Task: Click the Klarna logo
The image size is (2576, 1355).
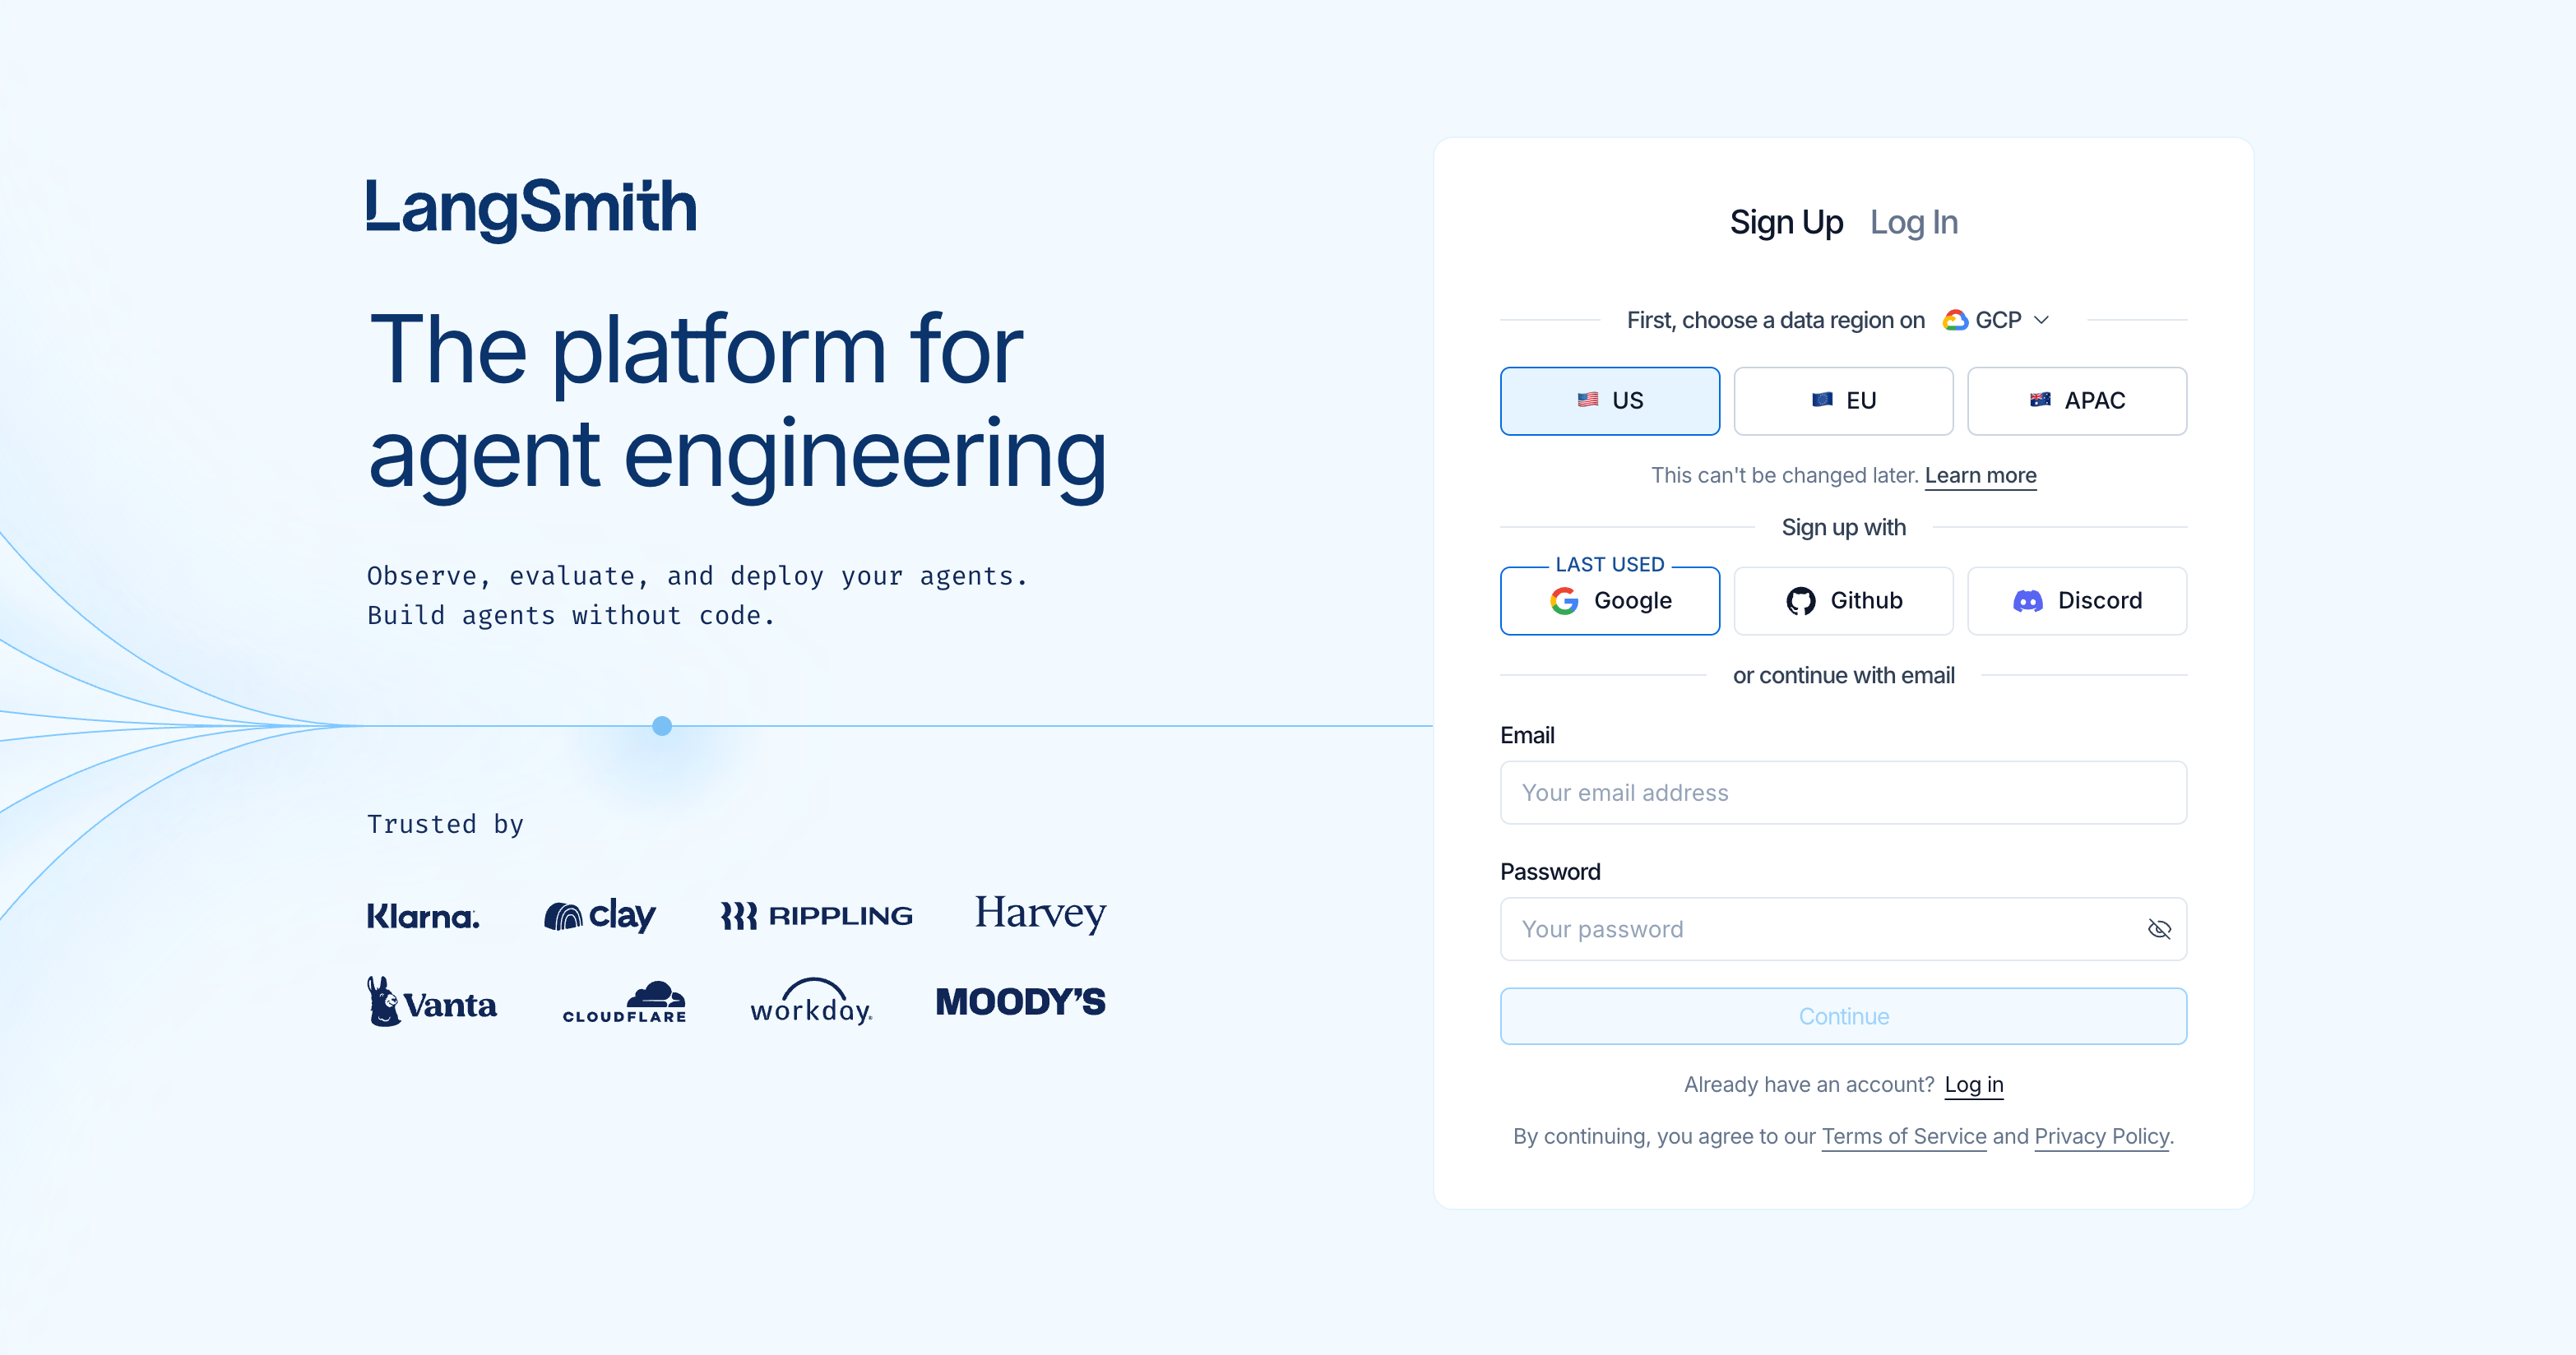Action: tap(423, 916)
